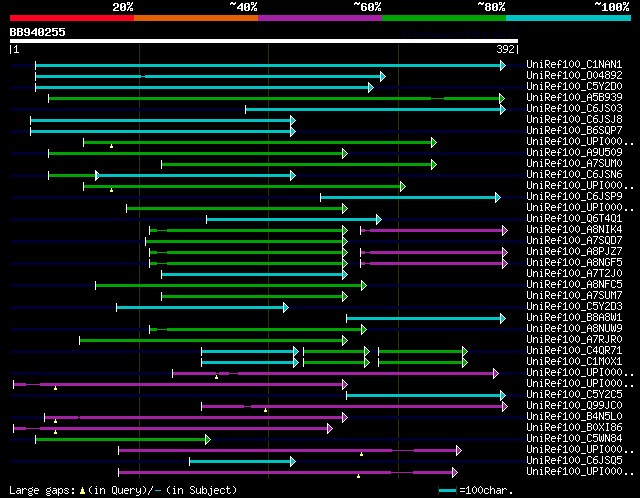Select the UniRef100_C1M0X1 label

574,362
